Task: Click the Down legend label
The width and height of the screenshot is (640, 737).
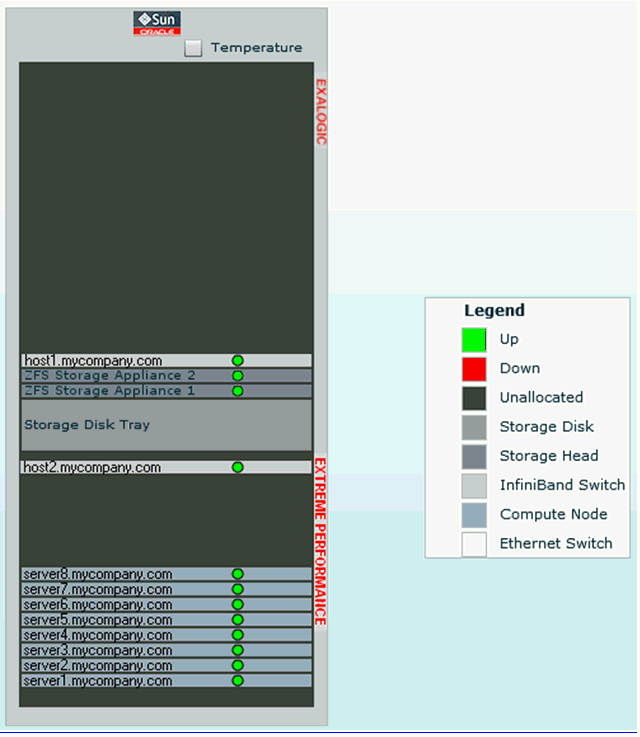Action: click(520, 368)
